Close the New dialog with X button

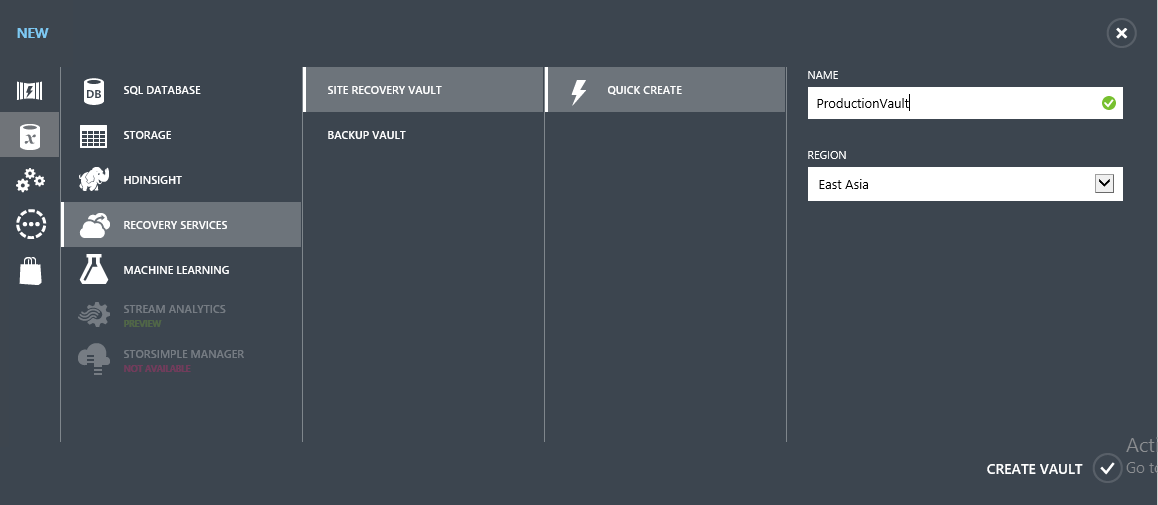(x=1121, y=33)
